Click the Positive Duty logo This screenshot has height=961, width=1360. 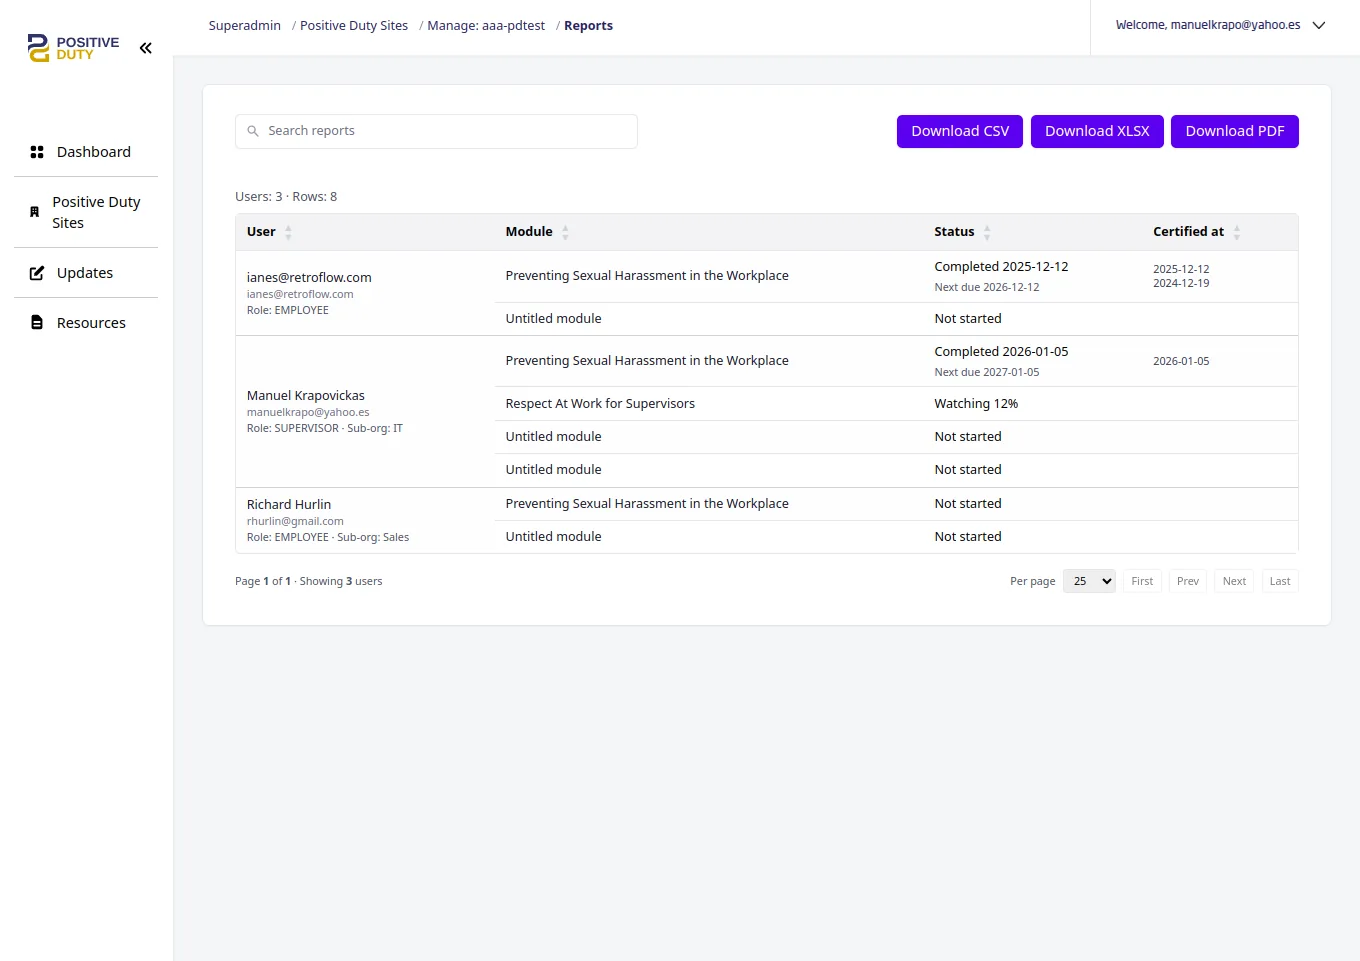pyautogui.click(x=70, y=47)
